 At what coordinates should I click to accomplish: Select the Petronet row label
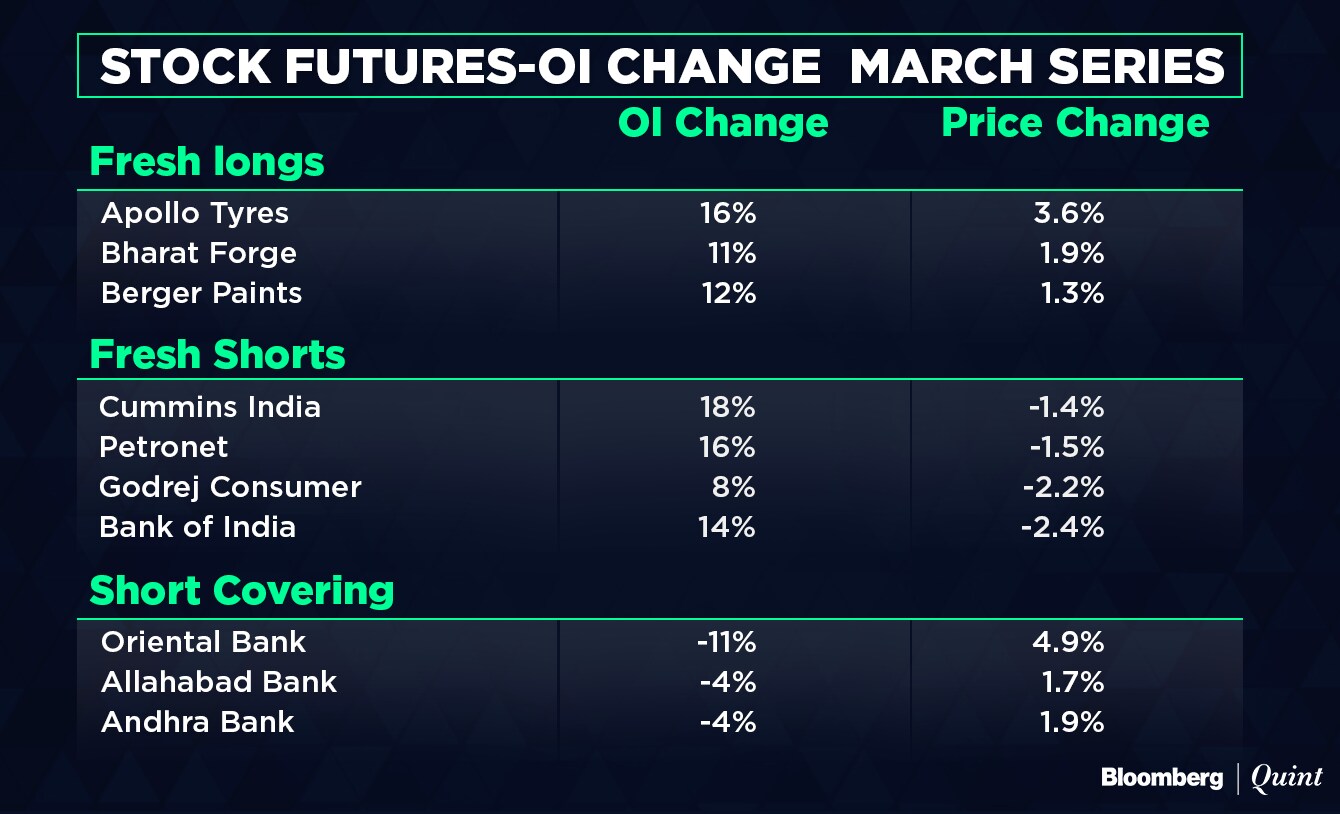[x=164, y=447]
